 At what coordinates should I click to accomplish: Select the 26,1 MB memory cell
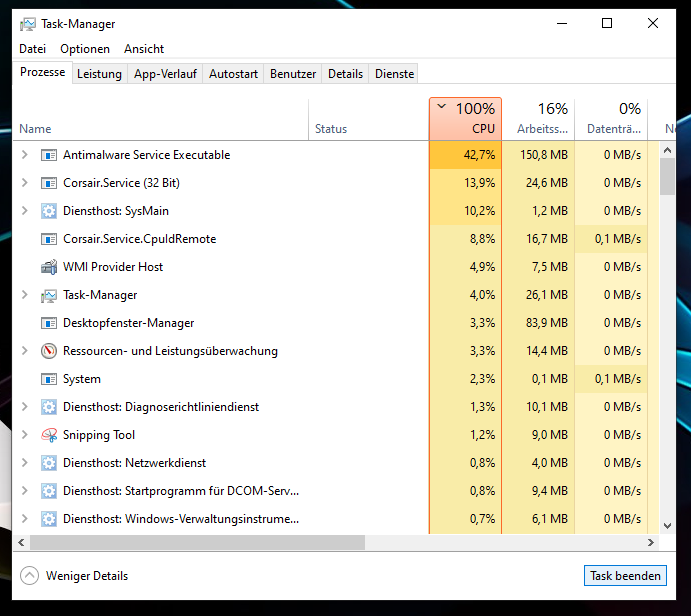click(539, 295)
